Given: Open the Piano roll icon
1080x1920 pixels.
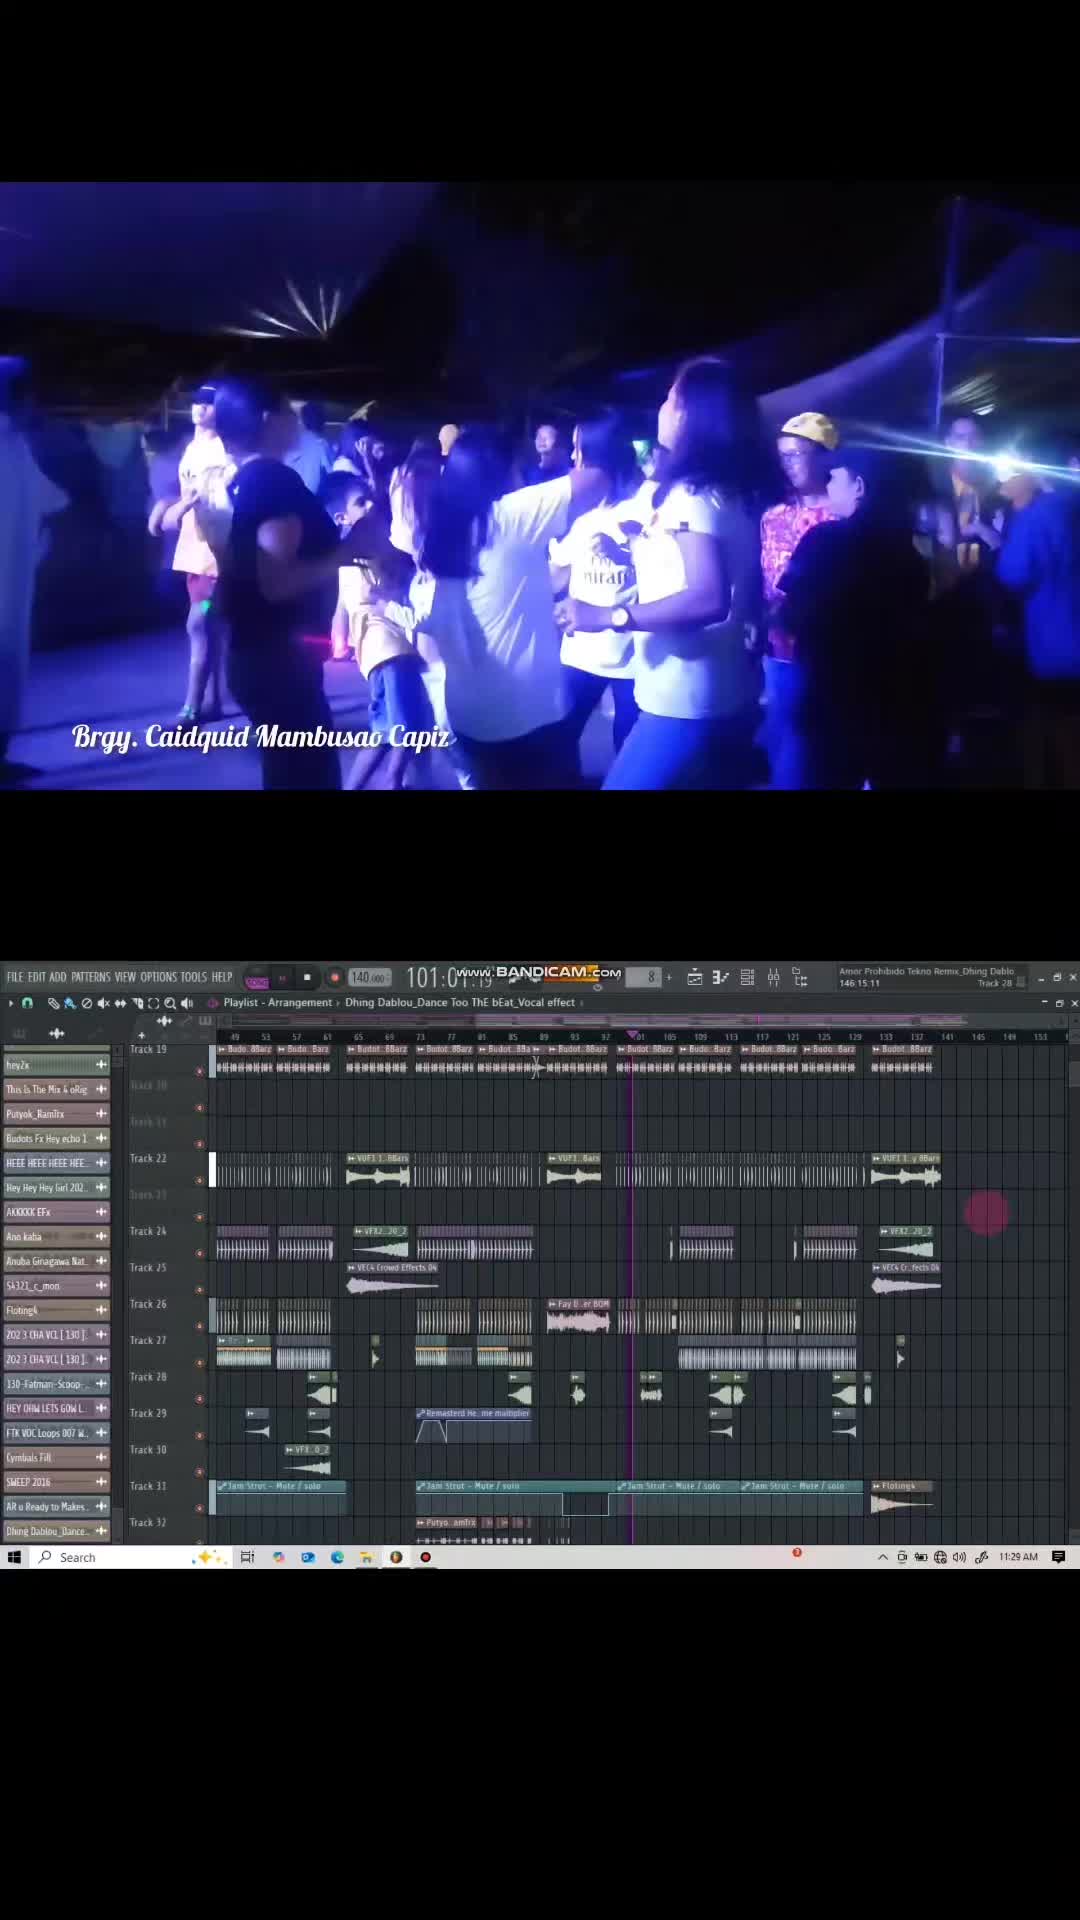Looking at the screenshot, I should [721, 978].
